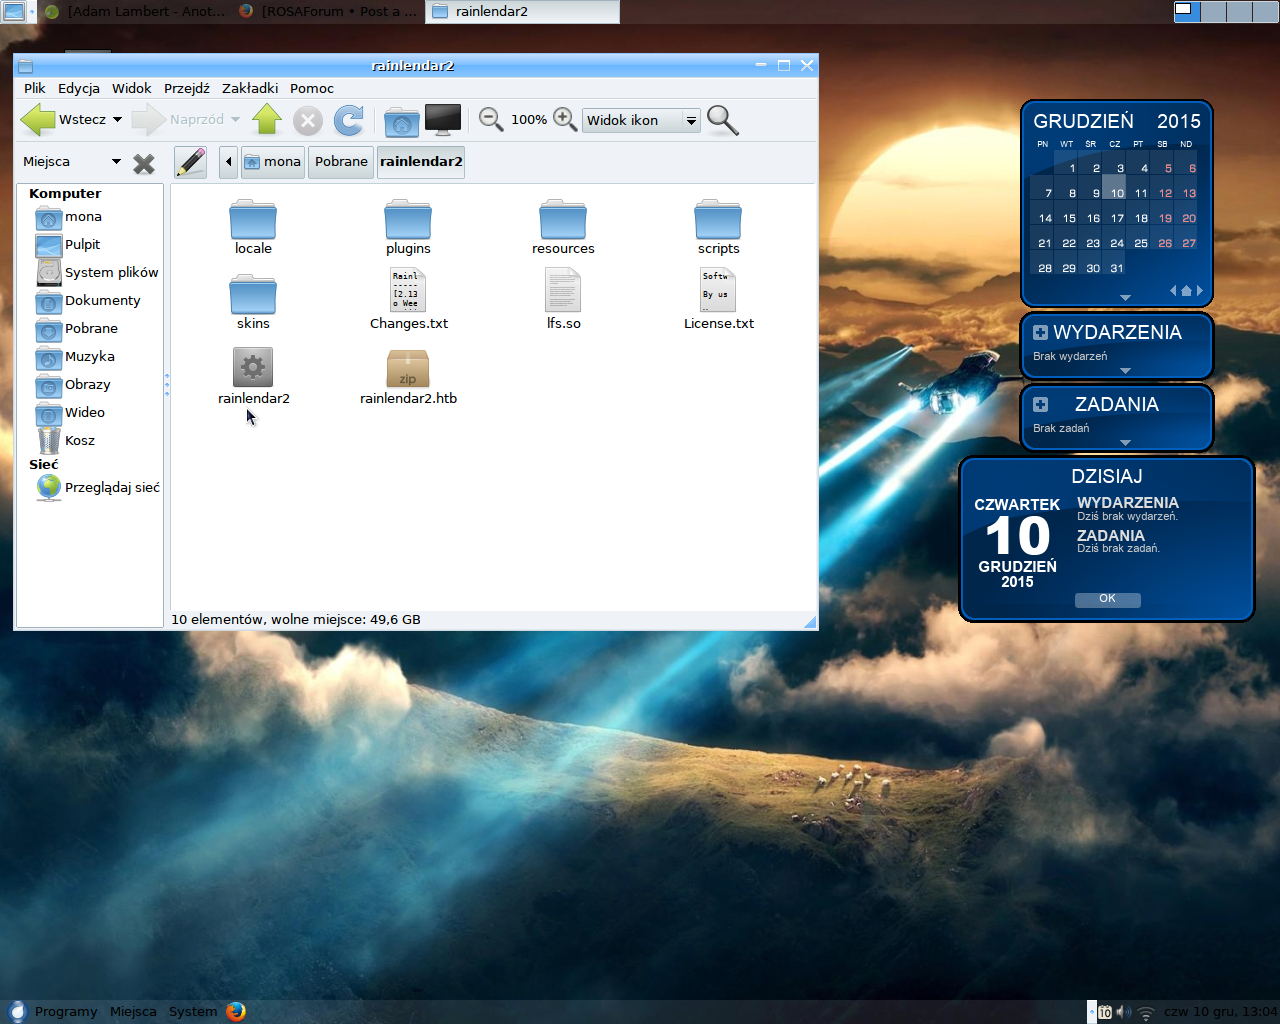Open the Wstecz history dropdown arrow

tap(117, 120)
